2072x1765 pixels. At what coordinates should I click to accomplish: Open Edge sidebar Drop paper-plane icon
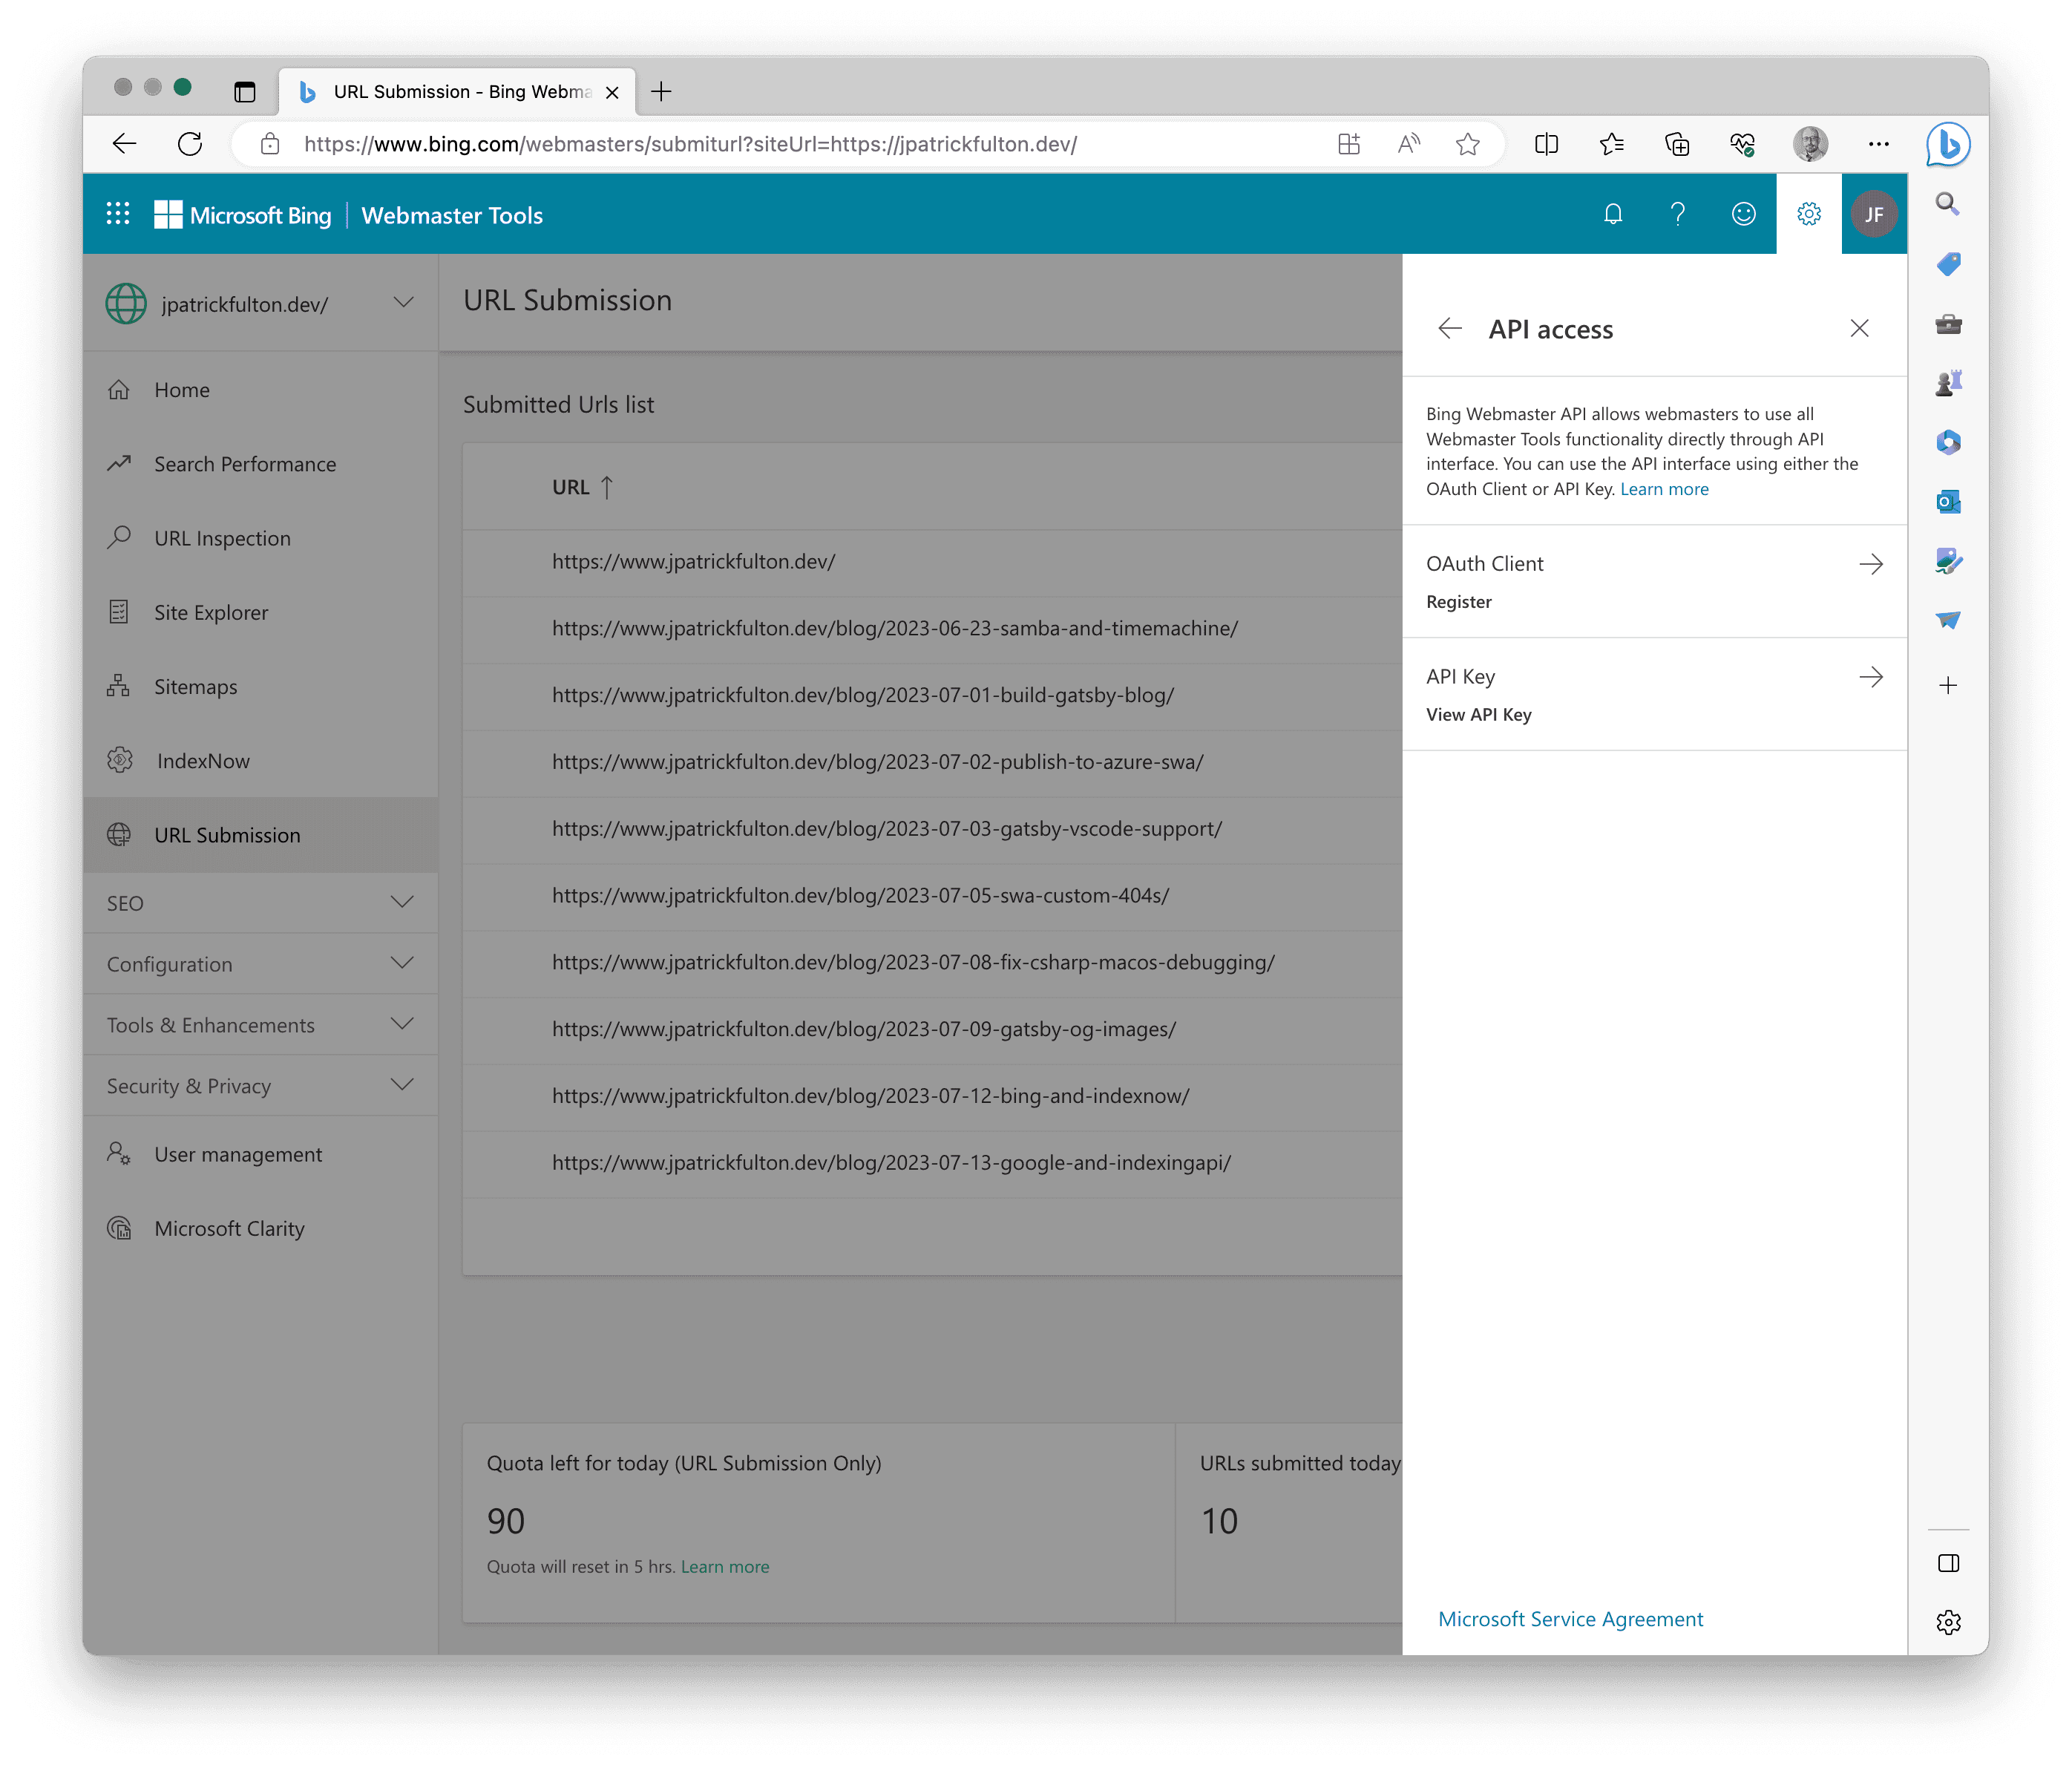click(1948, 620)
